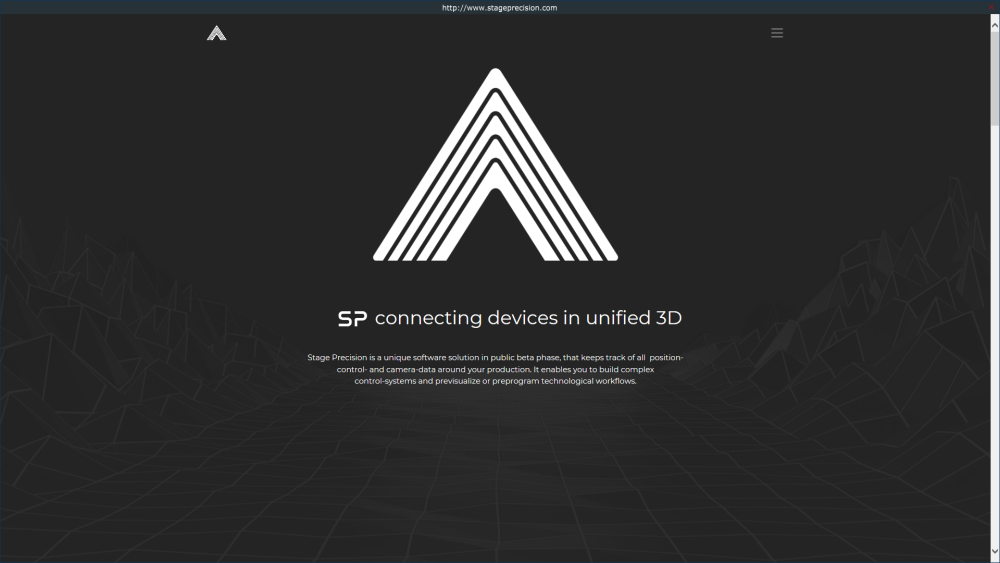The height and width of the screenshot is (563, 1000).
Task: Click the SP wordmark beside the headline
Action: click(353, 318)
